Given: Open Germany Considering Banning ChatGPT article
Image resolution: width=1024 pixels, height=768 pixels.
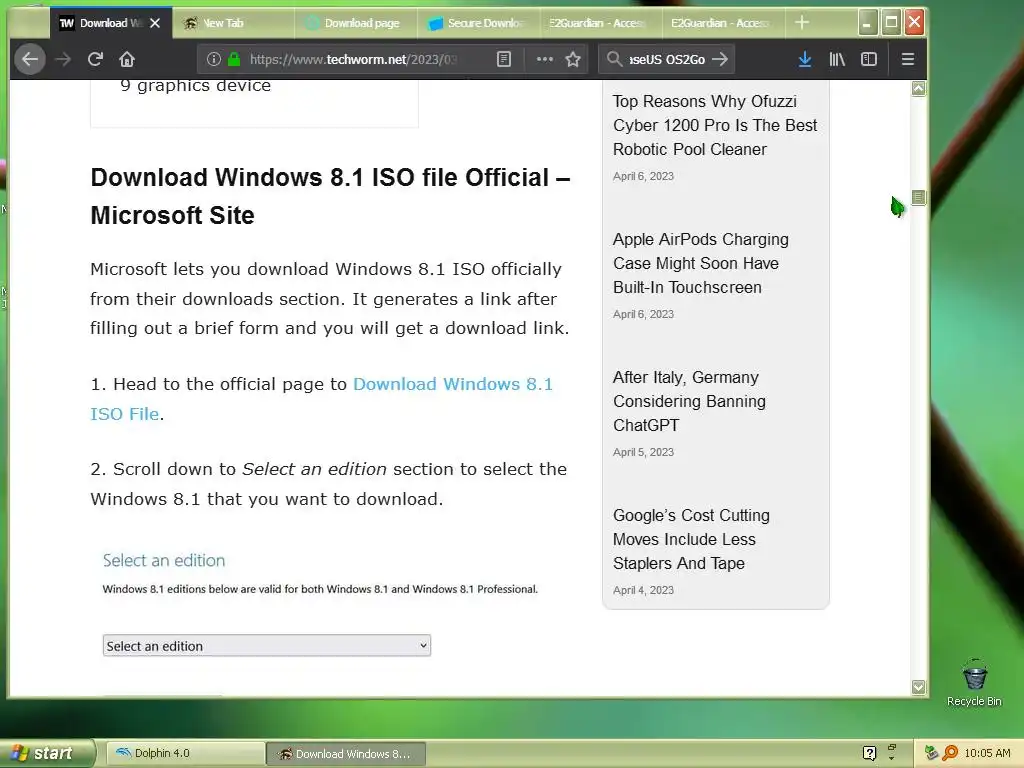Looking at the screenshot, I should 689,401.
